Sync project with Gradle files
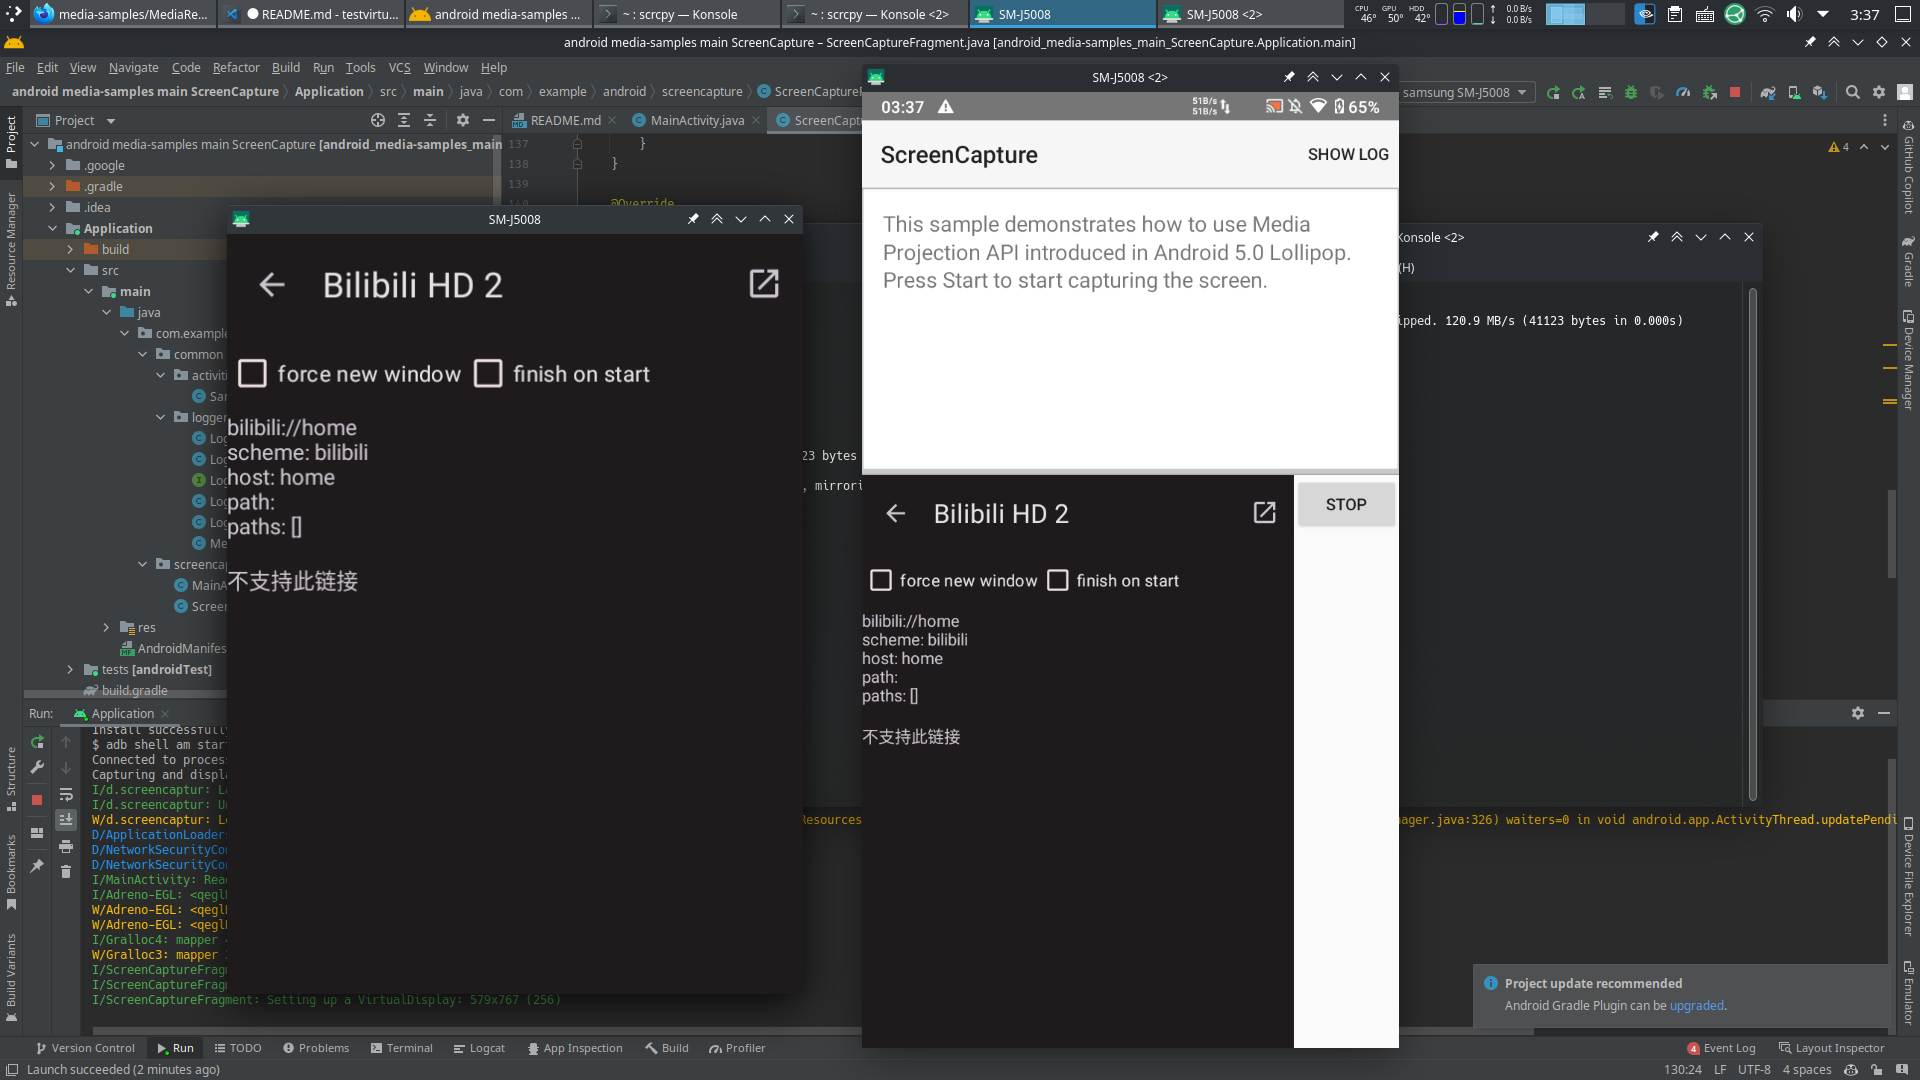Image resolution: width=1920 pixels, height=1080 pixels. (1768, 92)
